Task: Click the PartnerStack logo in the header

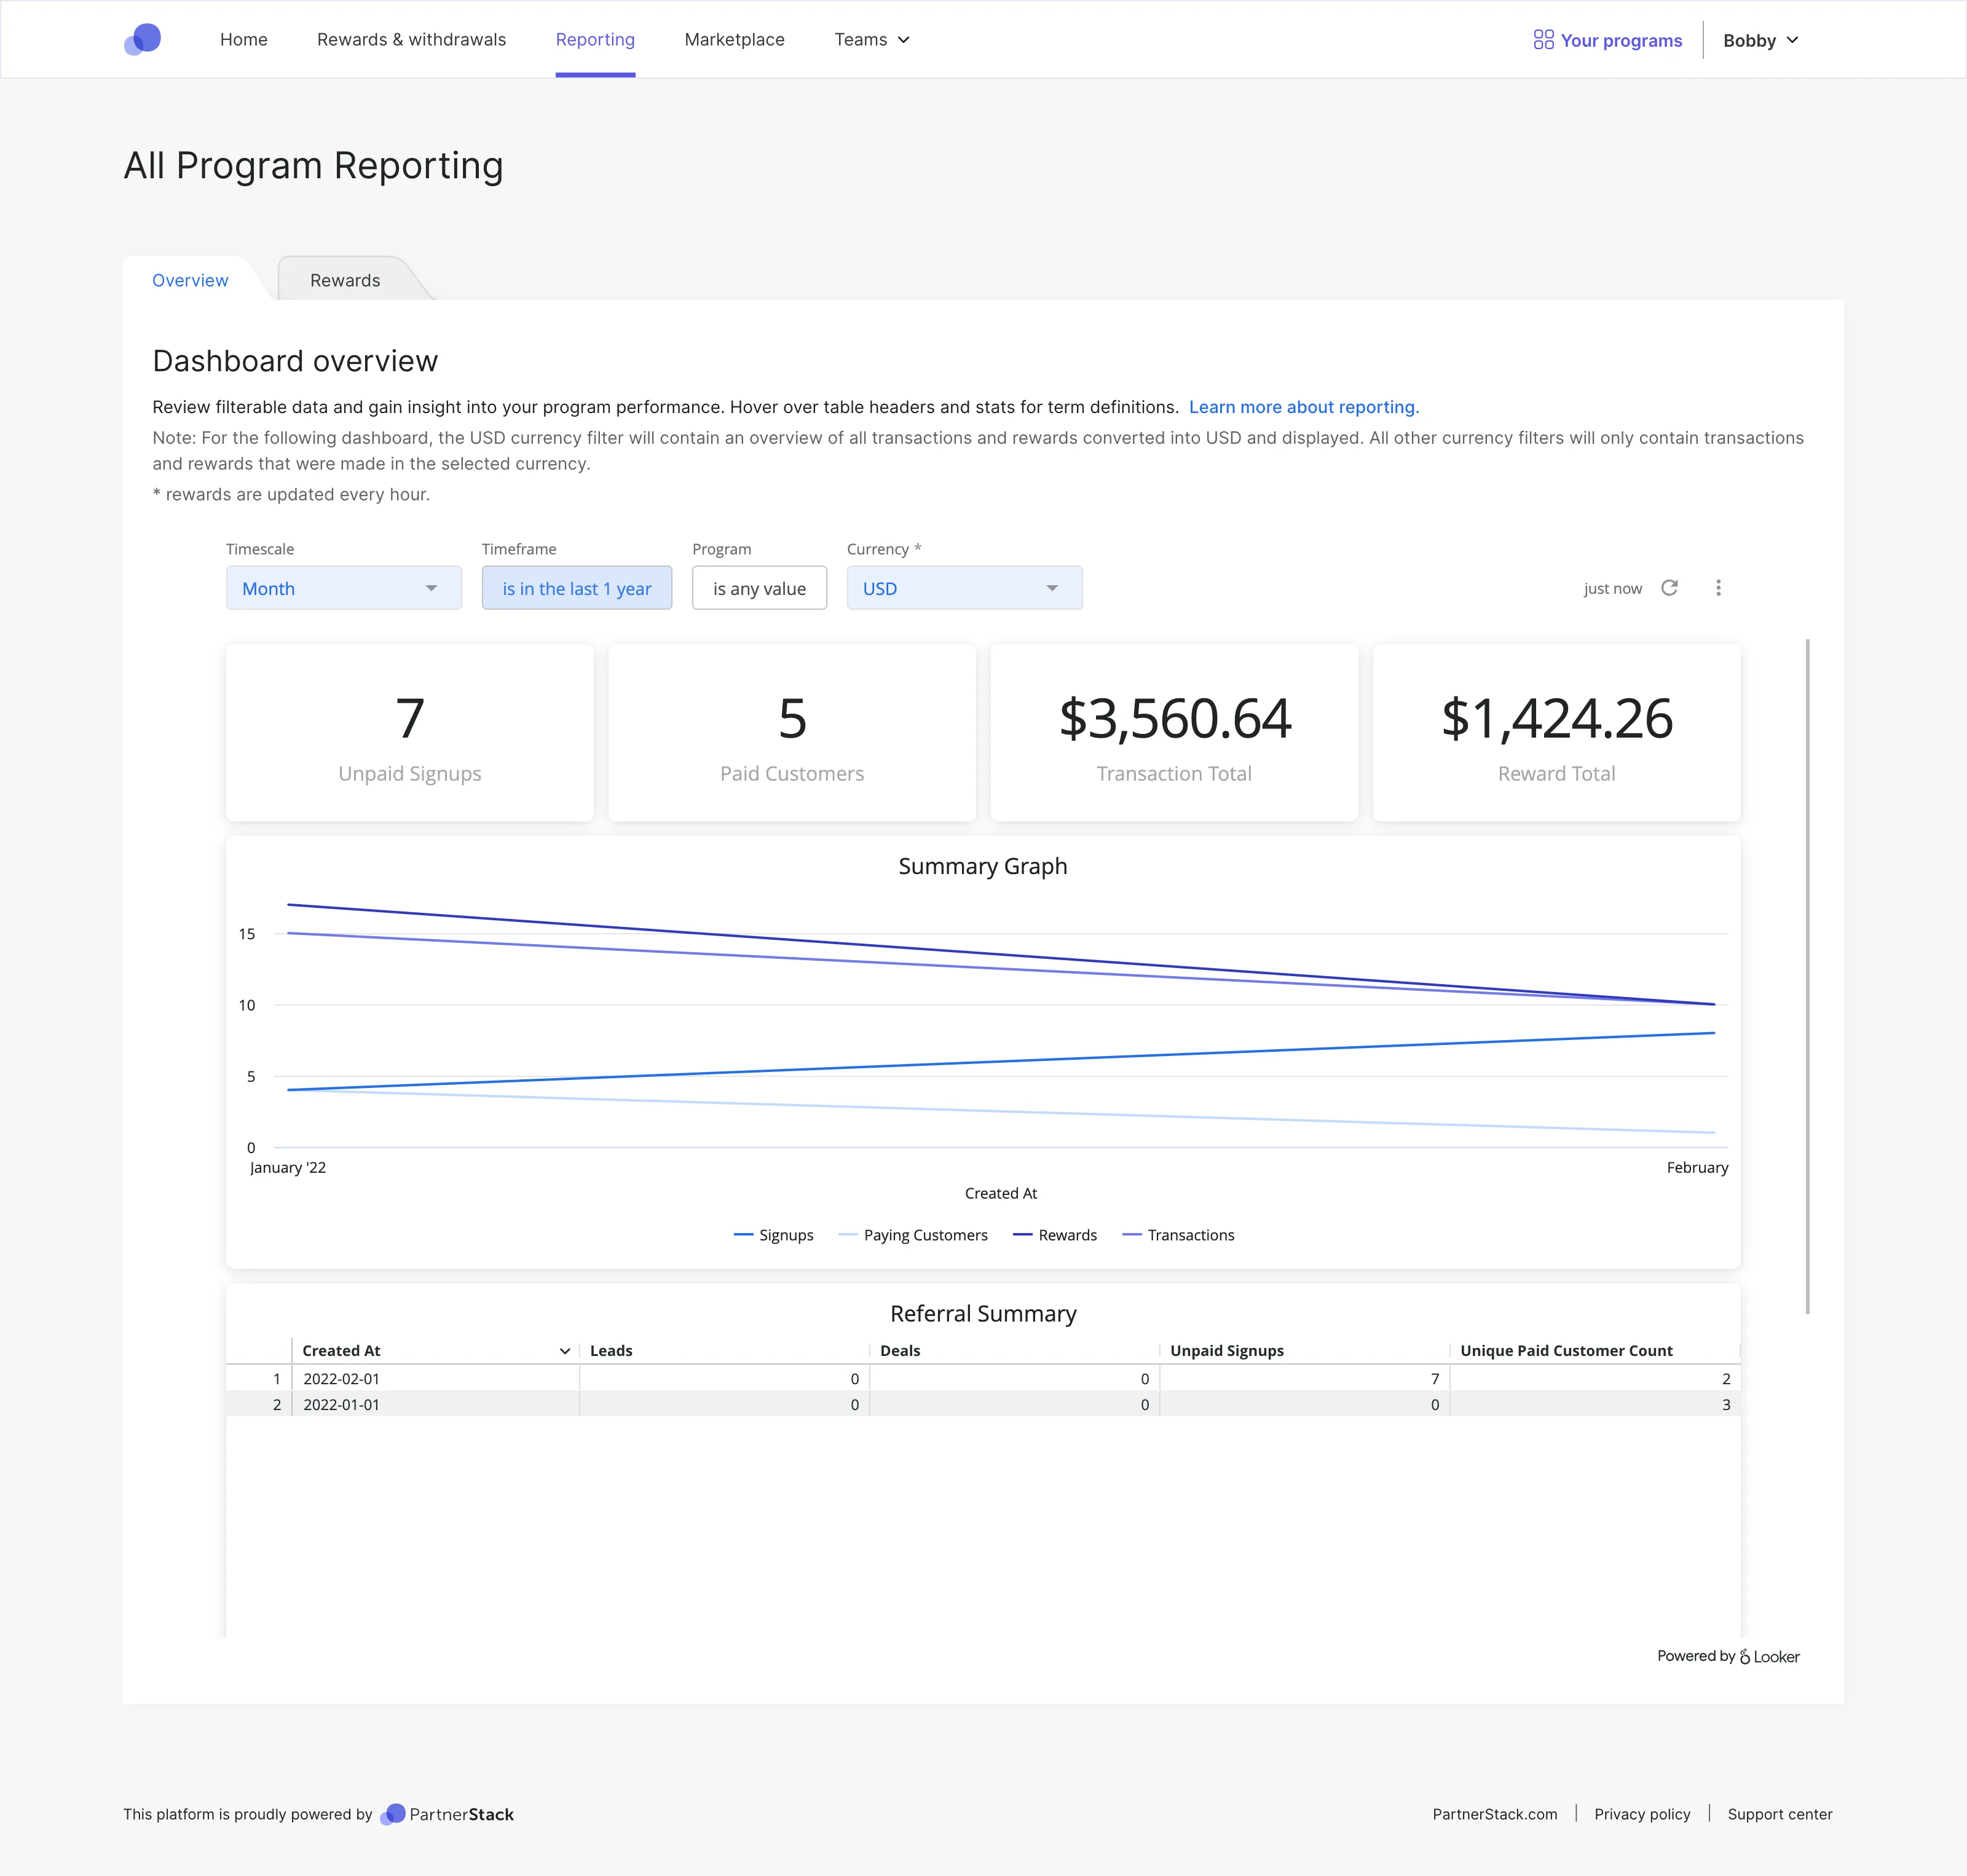Action: click(142, 40)
